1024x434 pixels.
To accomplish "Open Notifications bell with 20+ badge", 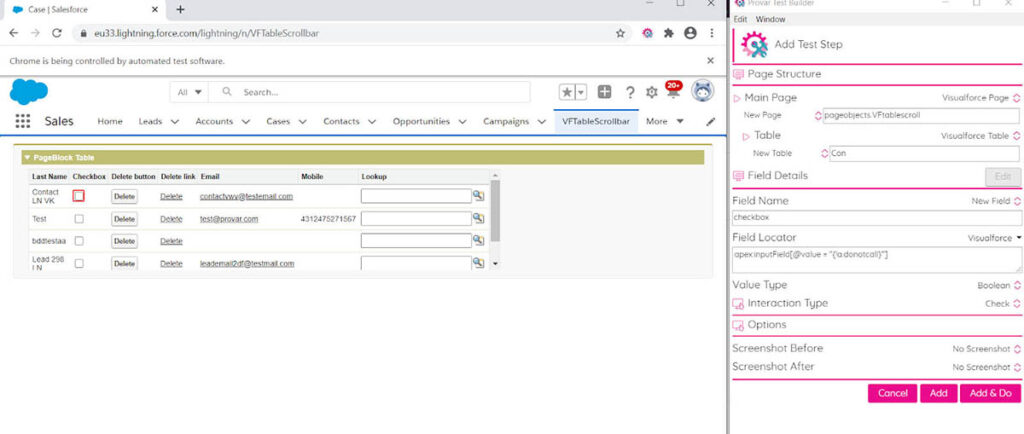I will click(673, 91).
